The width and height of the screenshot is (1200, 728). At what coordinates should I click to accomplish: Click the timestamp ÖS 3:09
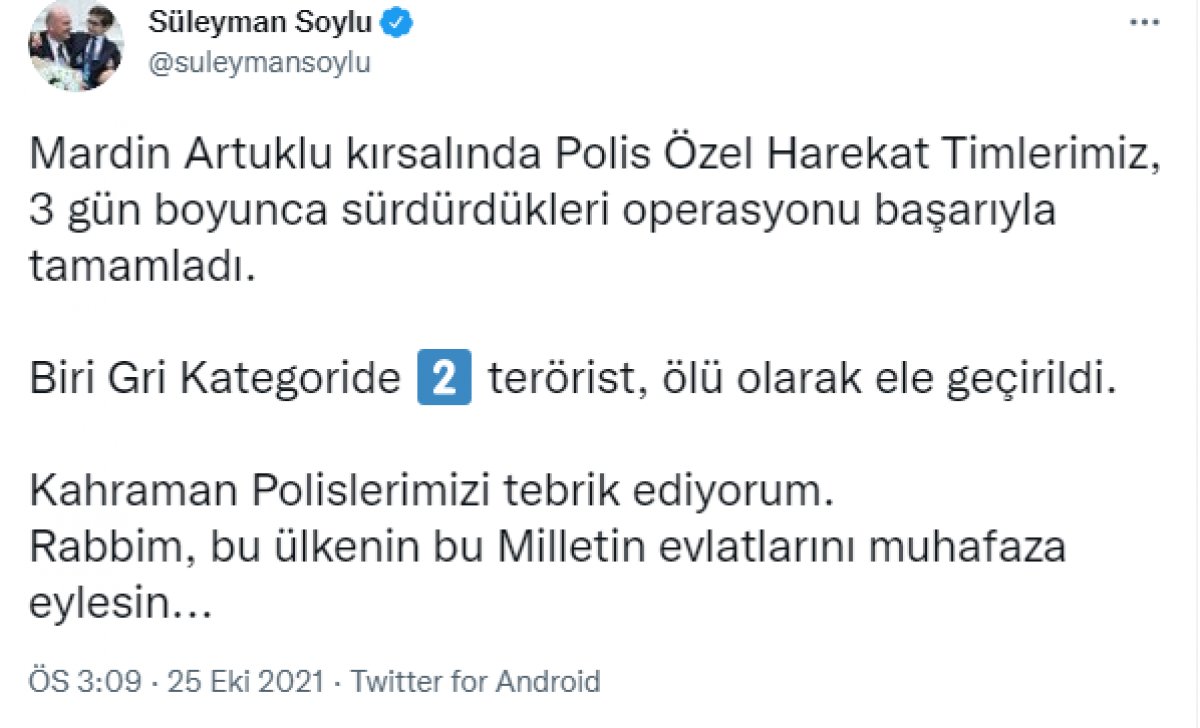click(85, 680)
